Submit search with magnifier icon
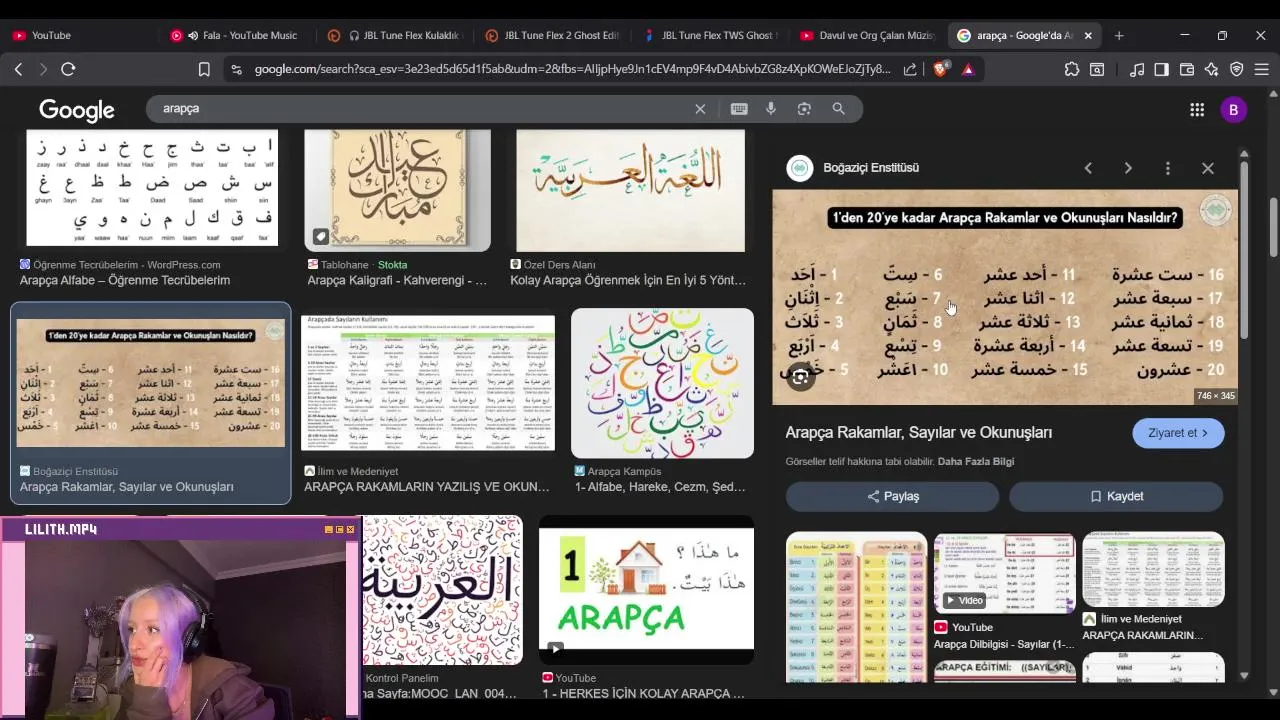Image resolution: width=1280 pixels, height=720 pixels. 839,109
